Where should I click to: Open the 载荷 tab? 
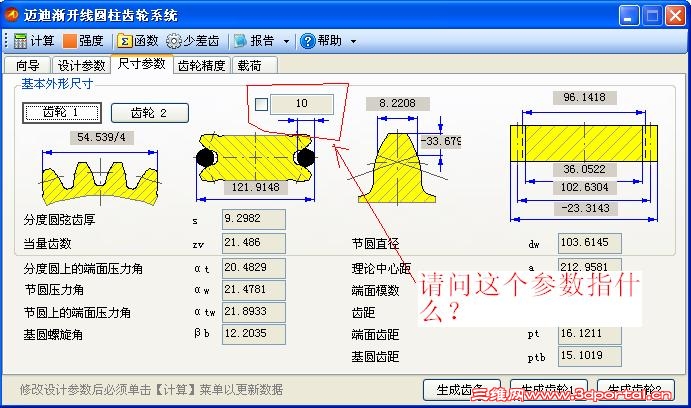click(x=254, y=65)
